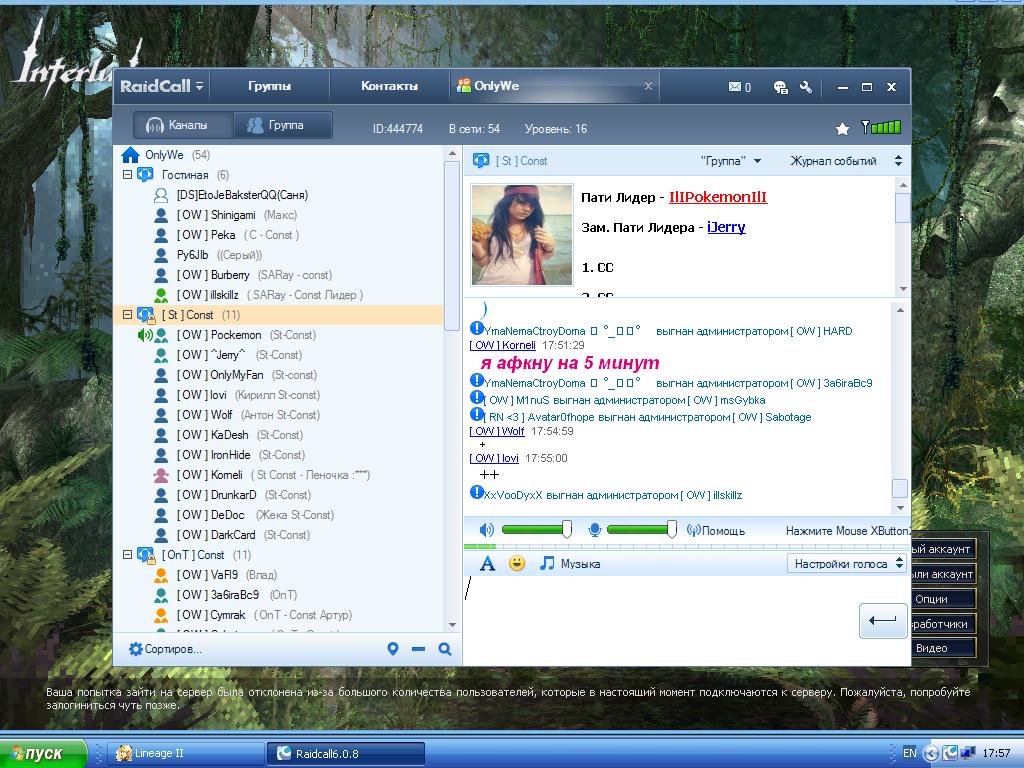This screenshot has height=768, width=1024.
Task: Switch to the Группы tab
Action: (x=269, y=86)
